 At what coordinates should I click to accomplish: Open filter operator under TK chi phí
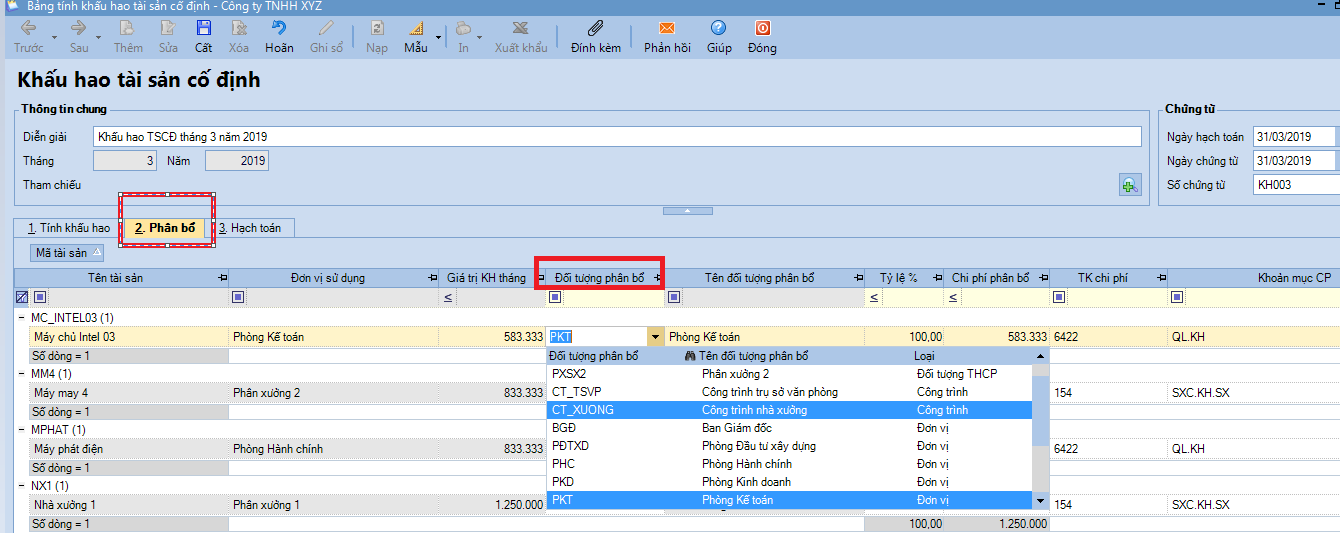click(x=1059, y=297)
